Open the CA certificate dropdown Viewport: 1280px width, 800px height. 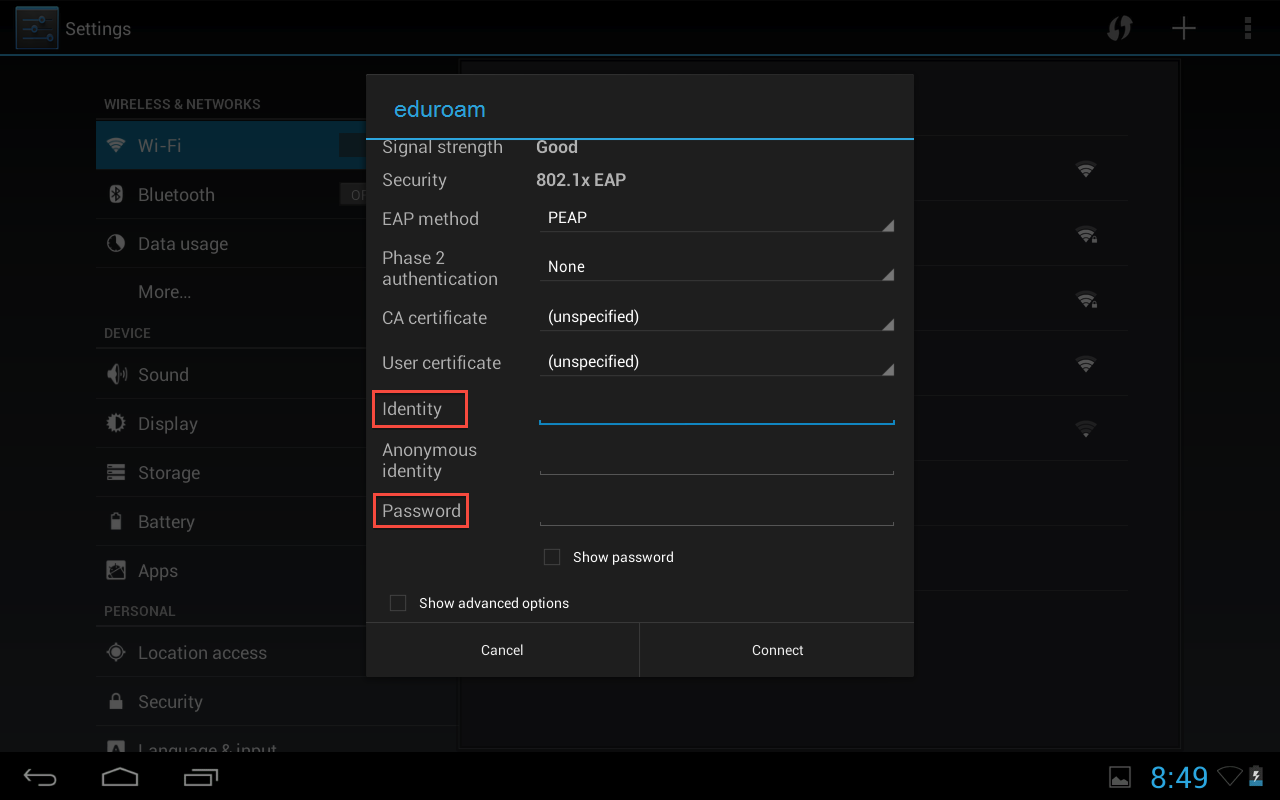716,317
